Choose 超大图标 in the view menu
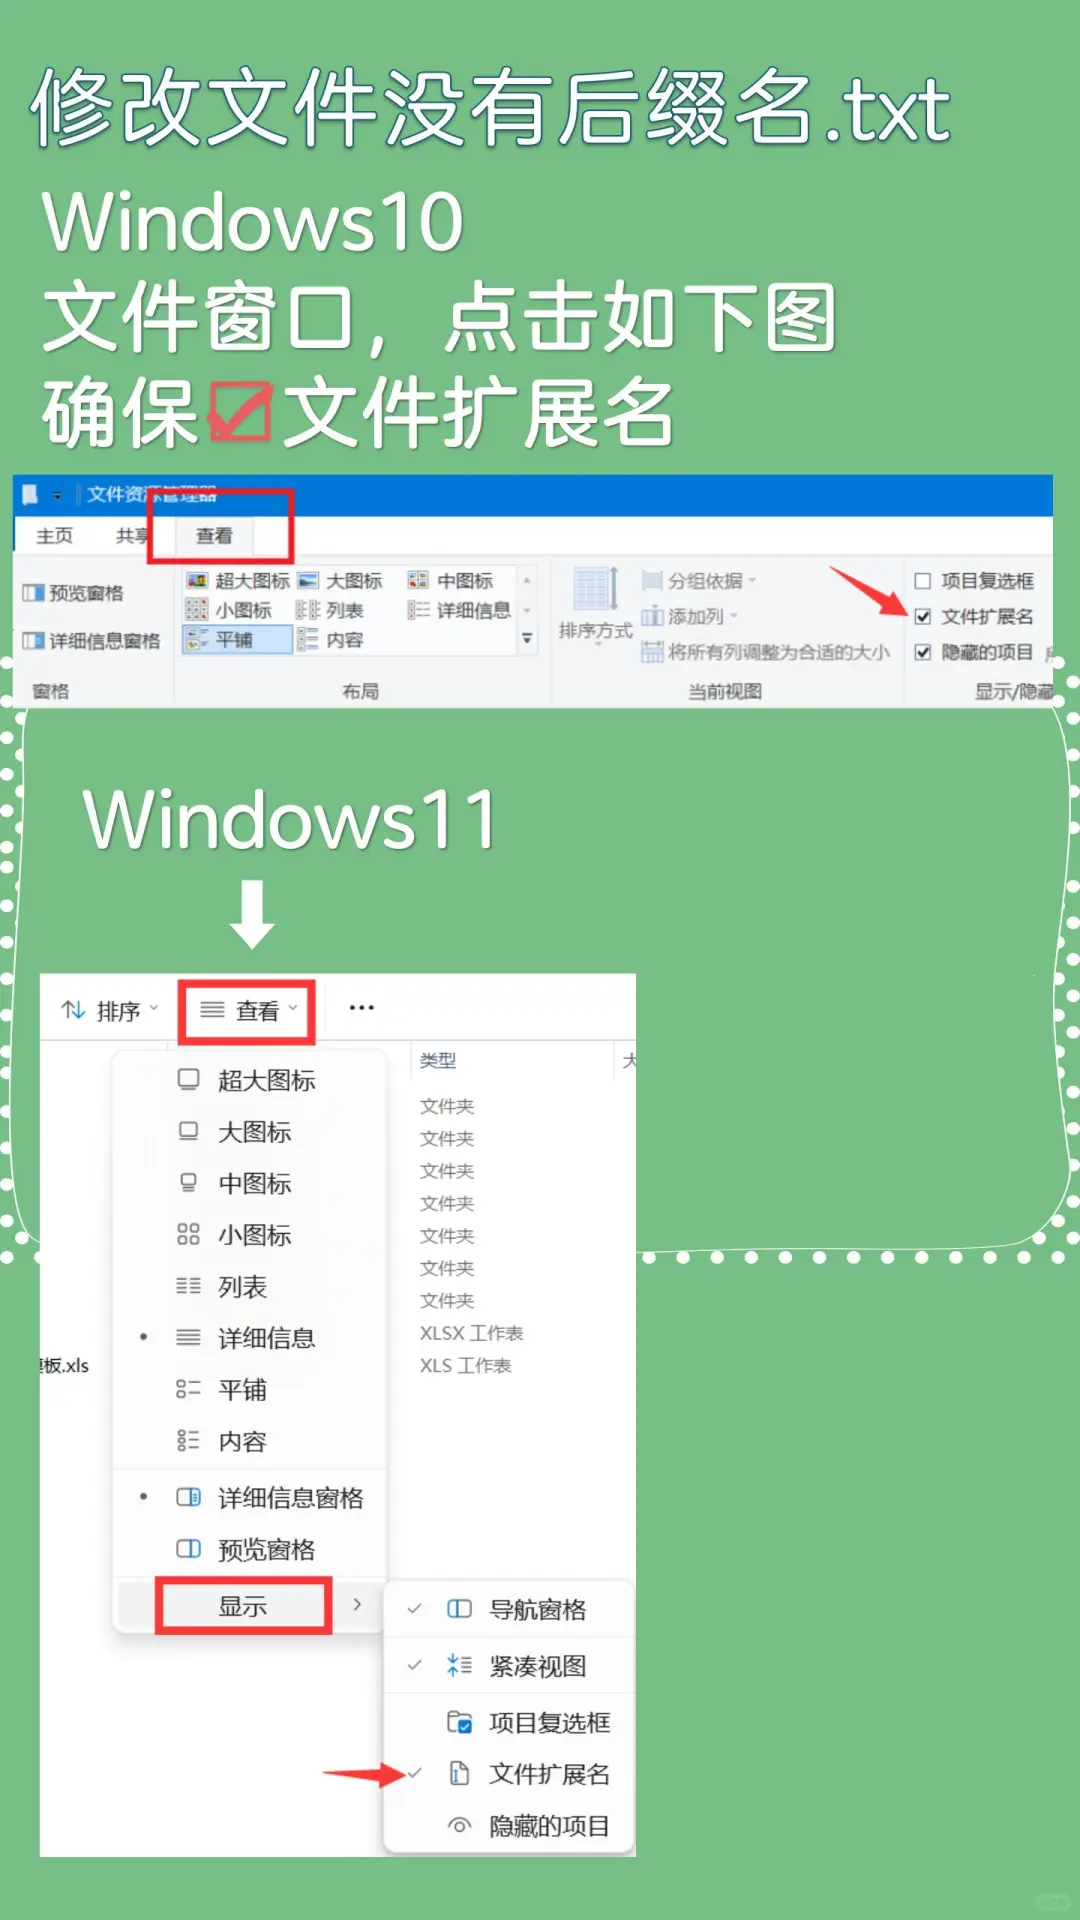 [x=247, y=1080]
